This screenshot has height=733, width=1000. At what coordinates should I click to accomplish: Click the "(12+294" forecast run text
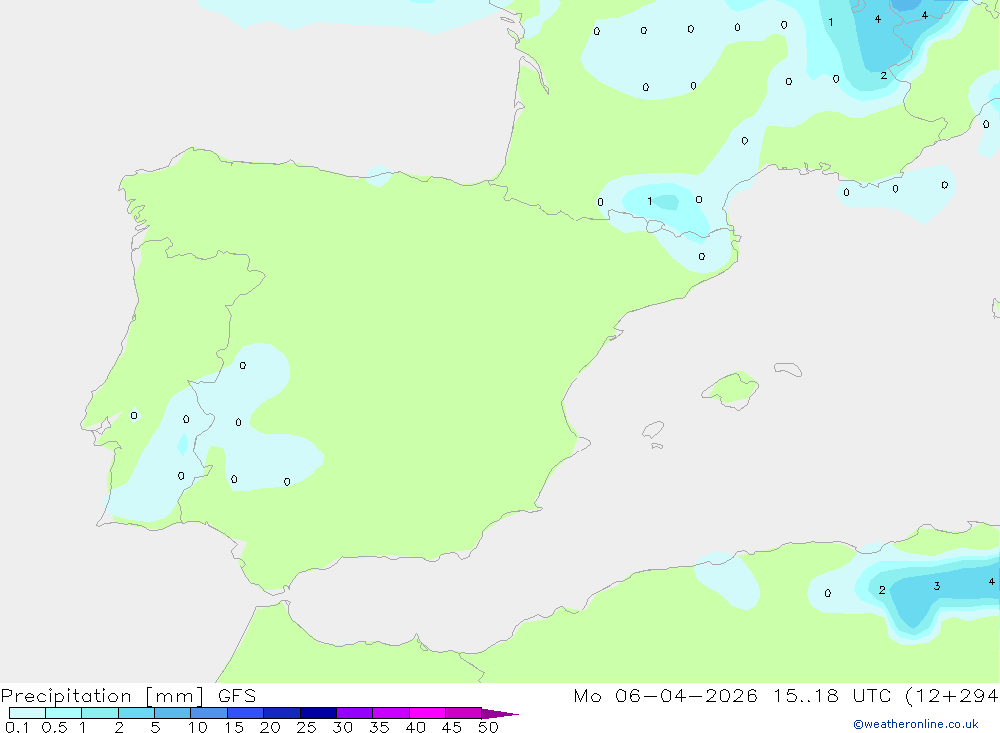pos(952,696)
